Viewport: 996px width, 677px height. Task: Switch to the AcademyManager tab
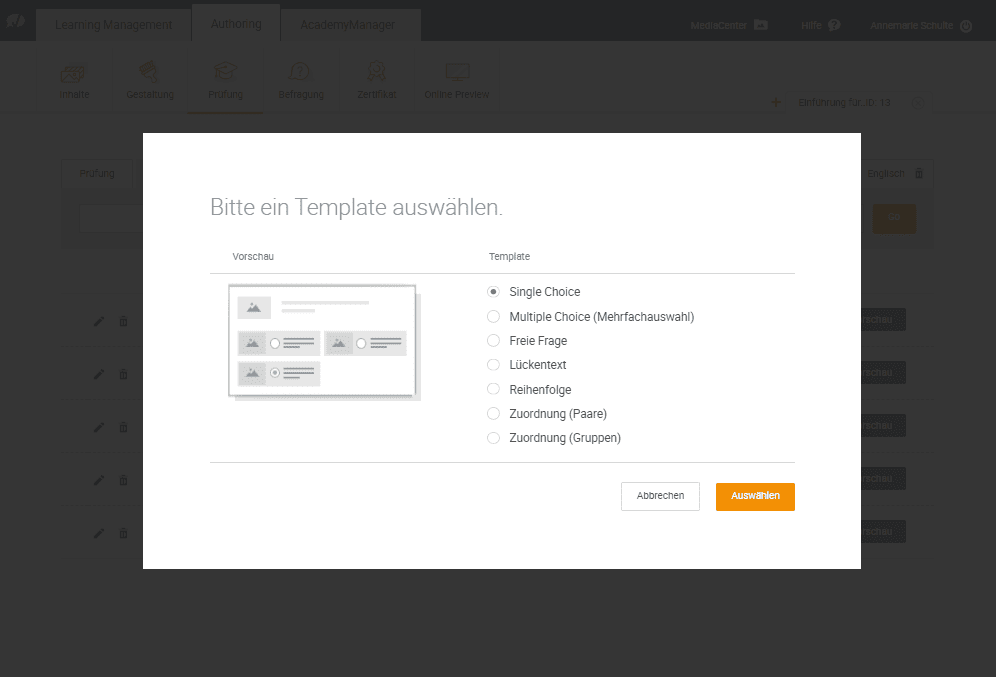[347, 25]
